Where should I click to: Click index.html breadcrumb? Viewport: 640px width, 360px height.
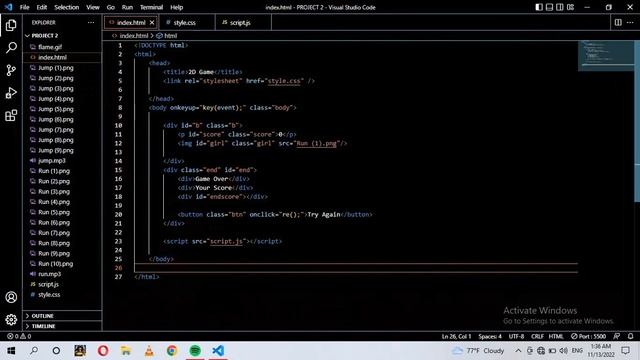(133, 36)
